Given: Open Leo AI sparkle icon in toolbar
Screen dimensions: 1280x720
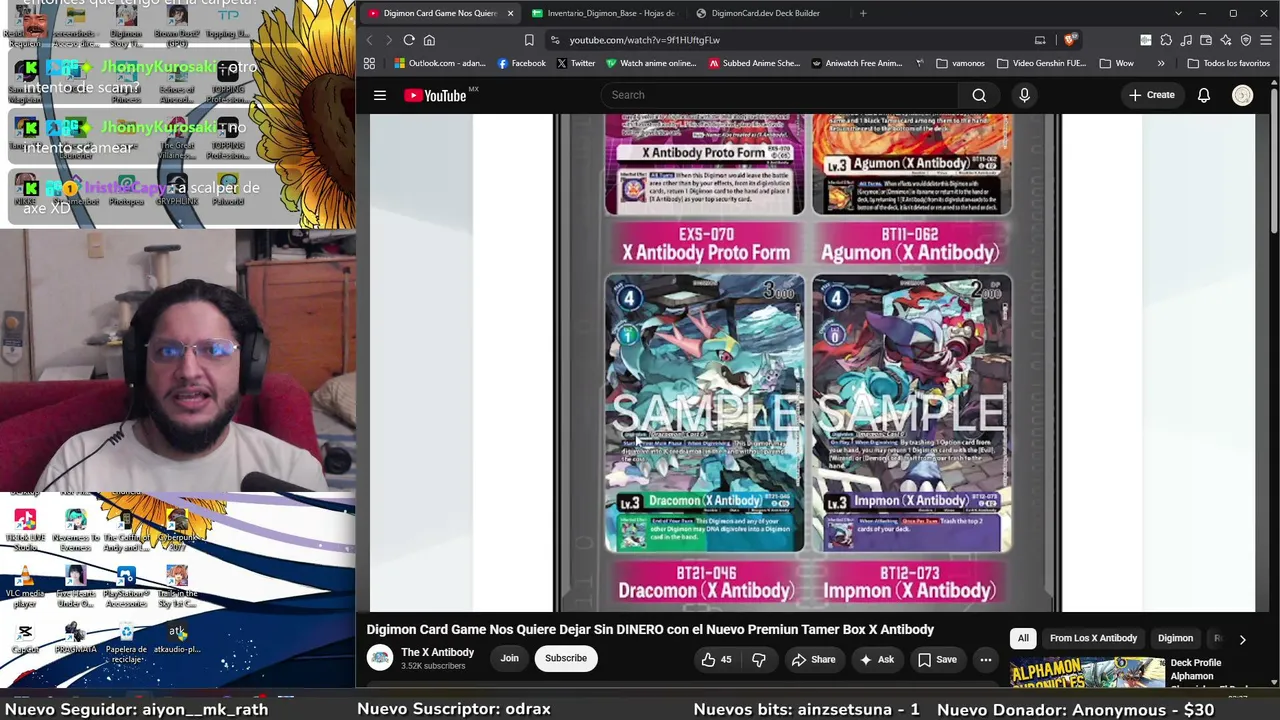Looking at the screenshot, I should click(x=1226, y=40).
